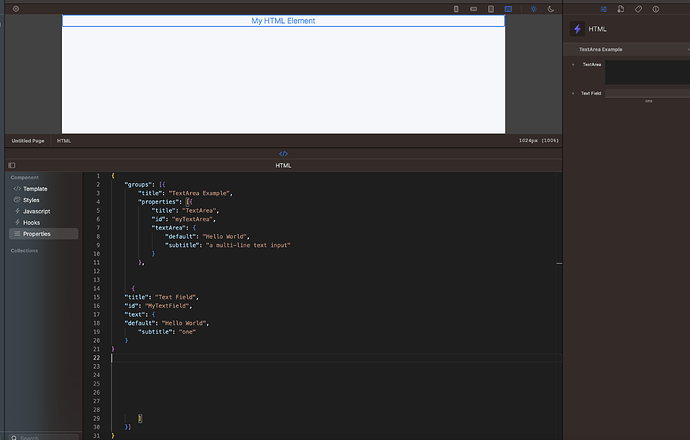
Task: Switch to the mobile landscape breakpoint
Action: pos(473,9)
